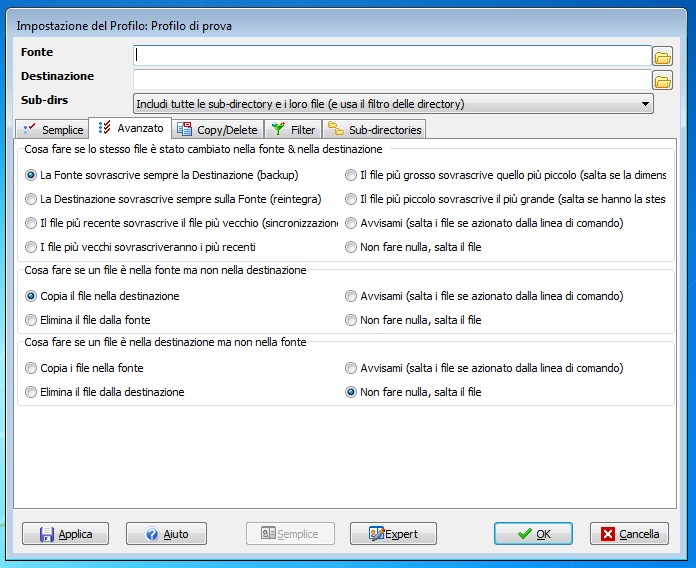Select 'Copia i file nella fonte' option
The width and height of the screenshot is (696, 568).
coord(31,368)
